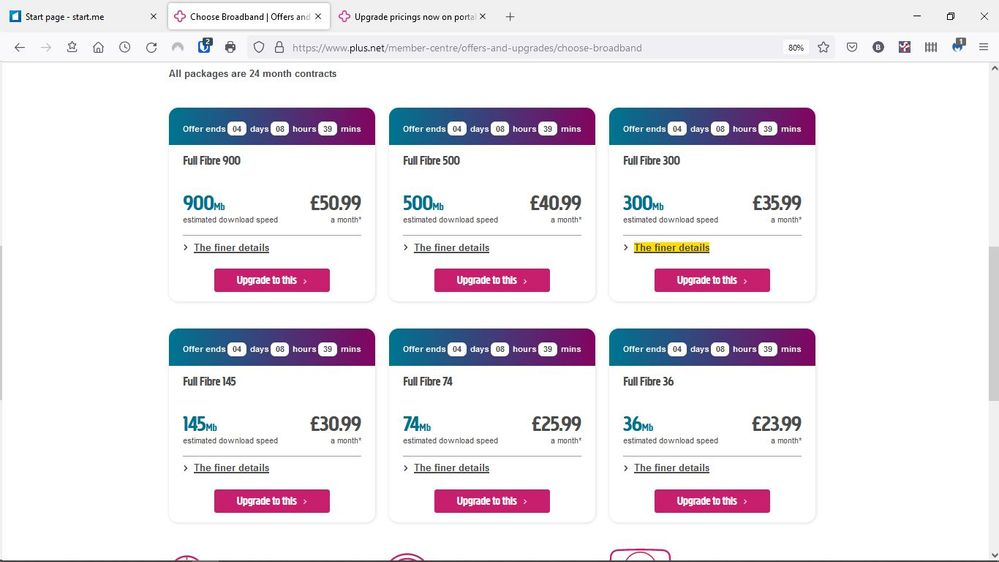Image resolution: width=999 pixels, height=562 pixels.
Task: Switch to the Start page - start.me tab
Action: click(x=75, y=17)
